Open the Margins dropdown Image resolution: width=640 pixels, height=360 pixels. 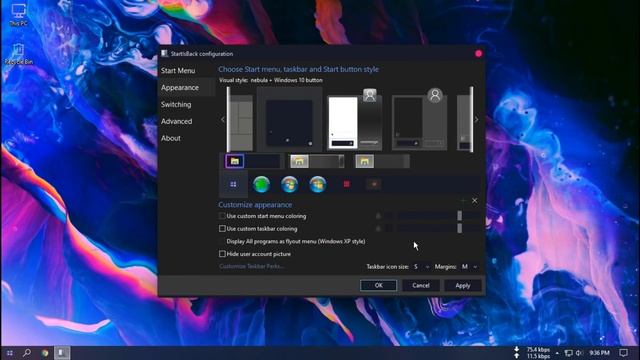pyautogui.click(x=469, y=267)
